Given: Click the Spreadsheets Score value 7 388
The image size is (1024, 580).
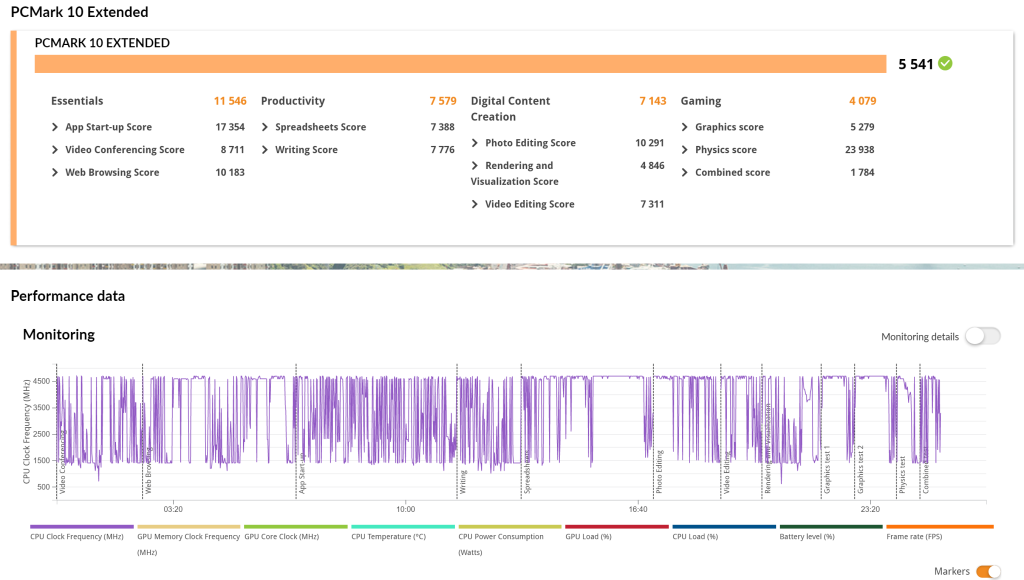Looking at the screenshot, I should 443,127.
